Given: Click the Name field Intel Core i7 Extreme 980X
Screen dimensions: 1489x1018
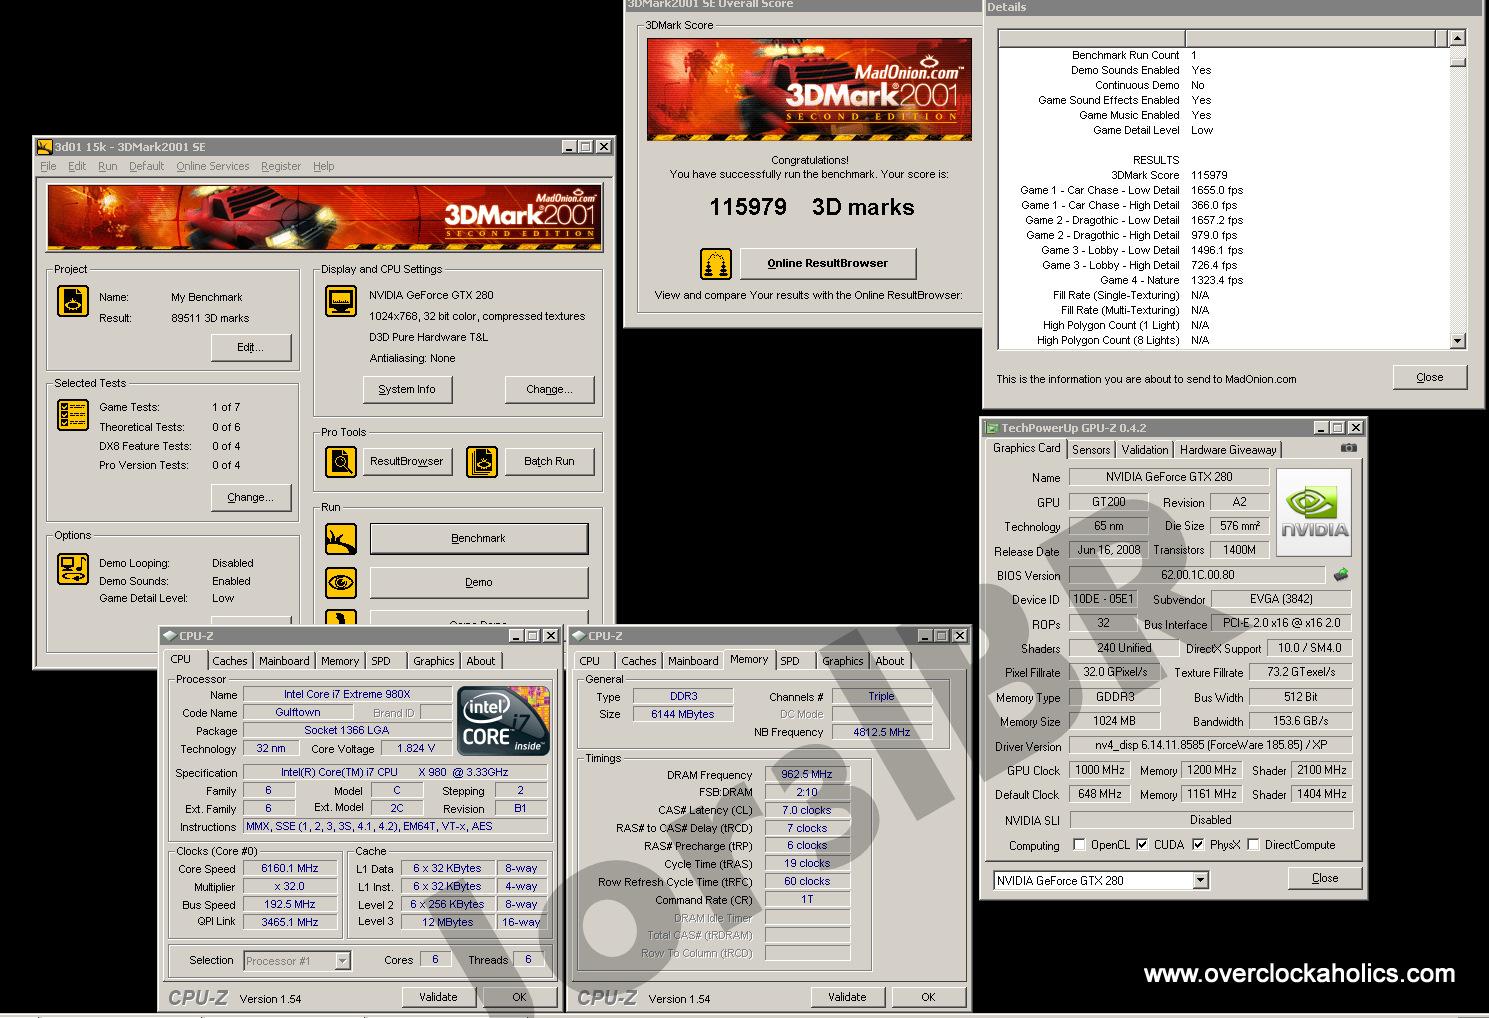Looking at the screenshot, I should pos(347,694).
